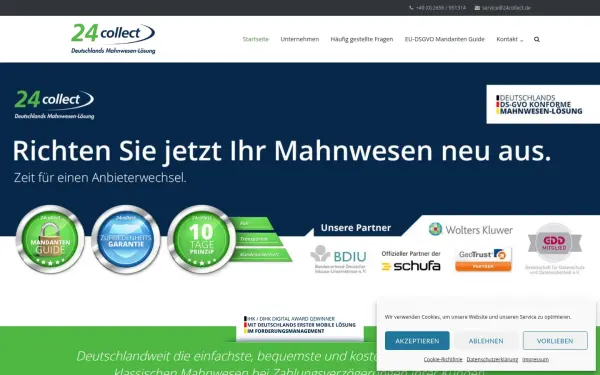
Task: Click the Unsere Partner heading
Action: (356, 228)
